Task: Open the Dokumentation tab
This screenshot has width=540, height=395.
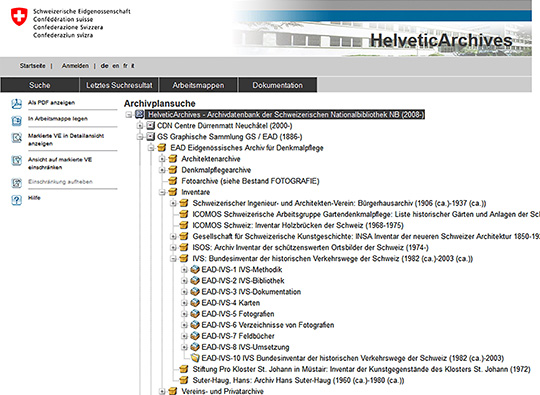Action: point(278,85)
